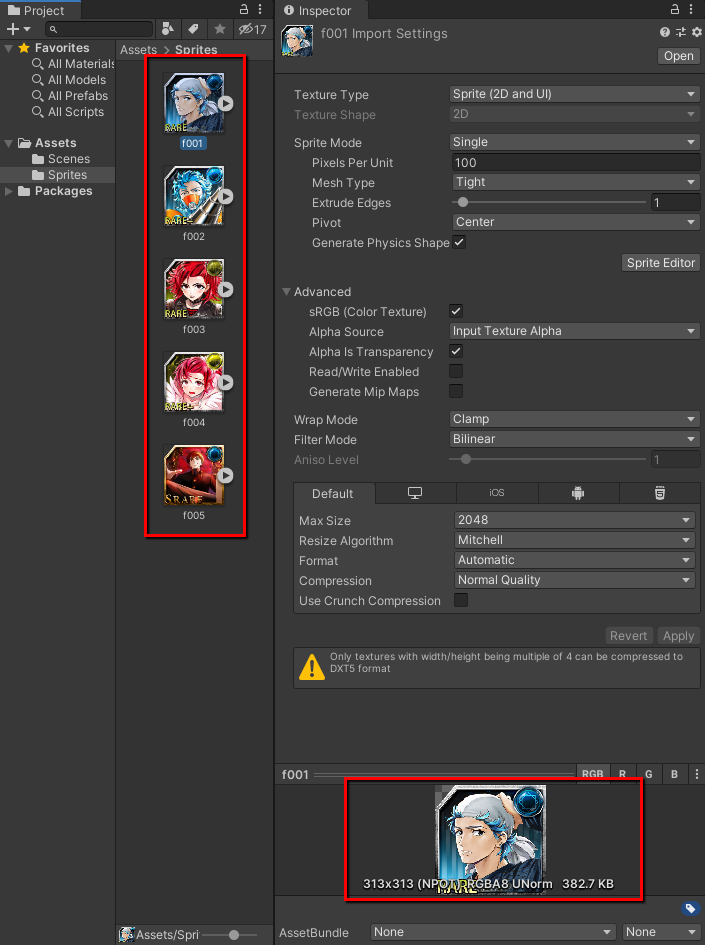The image size is (705, 945).
Task: Select the WebGL HTML5 platform tab
Action: 660,493
